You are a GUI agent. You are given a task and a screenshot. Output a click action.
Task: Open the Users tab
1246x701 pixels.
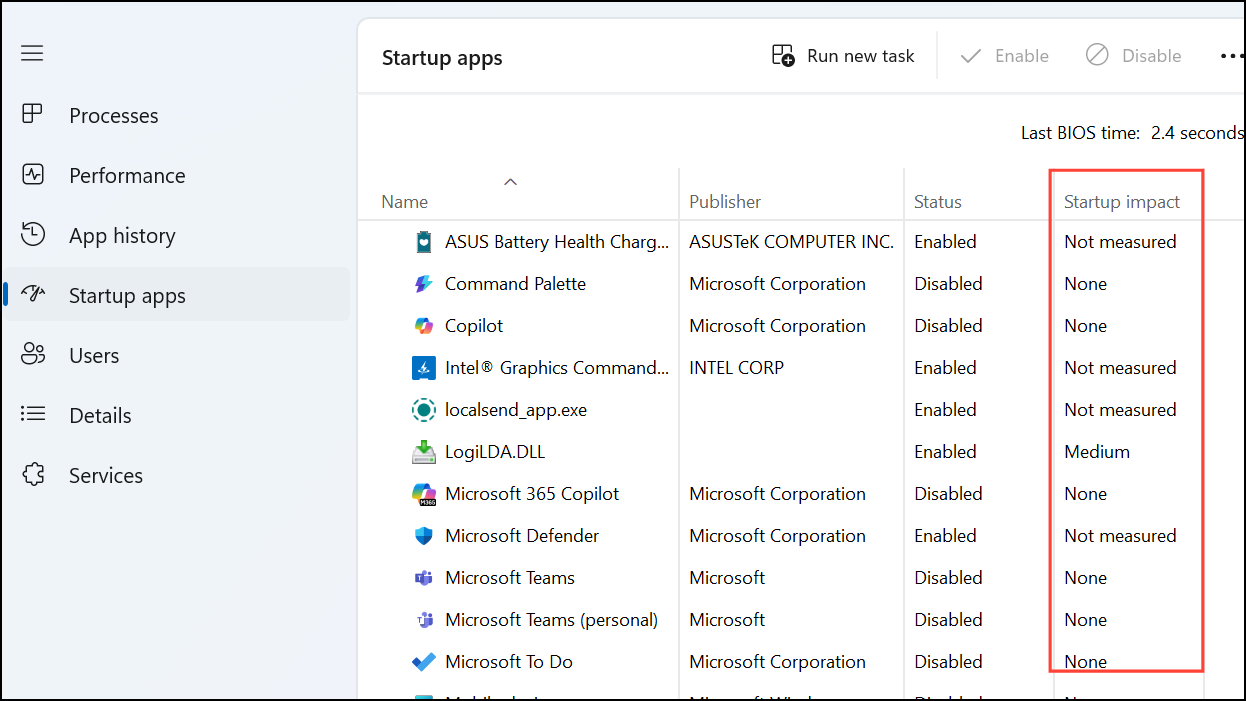[177, 355]
